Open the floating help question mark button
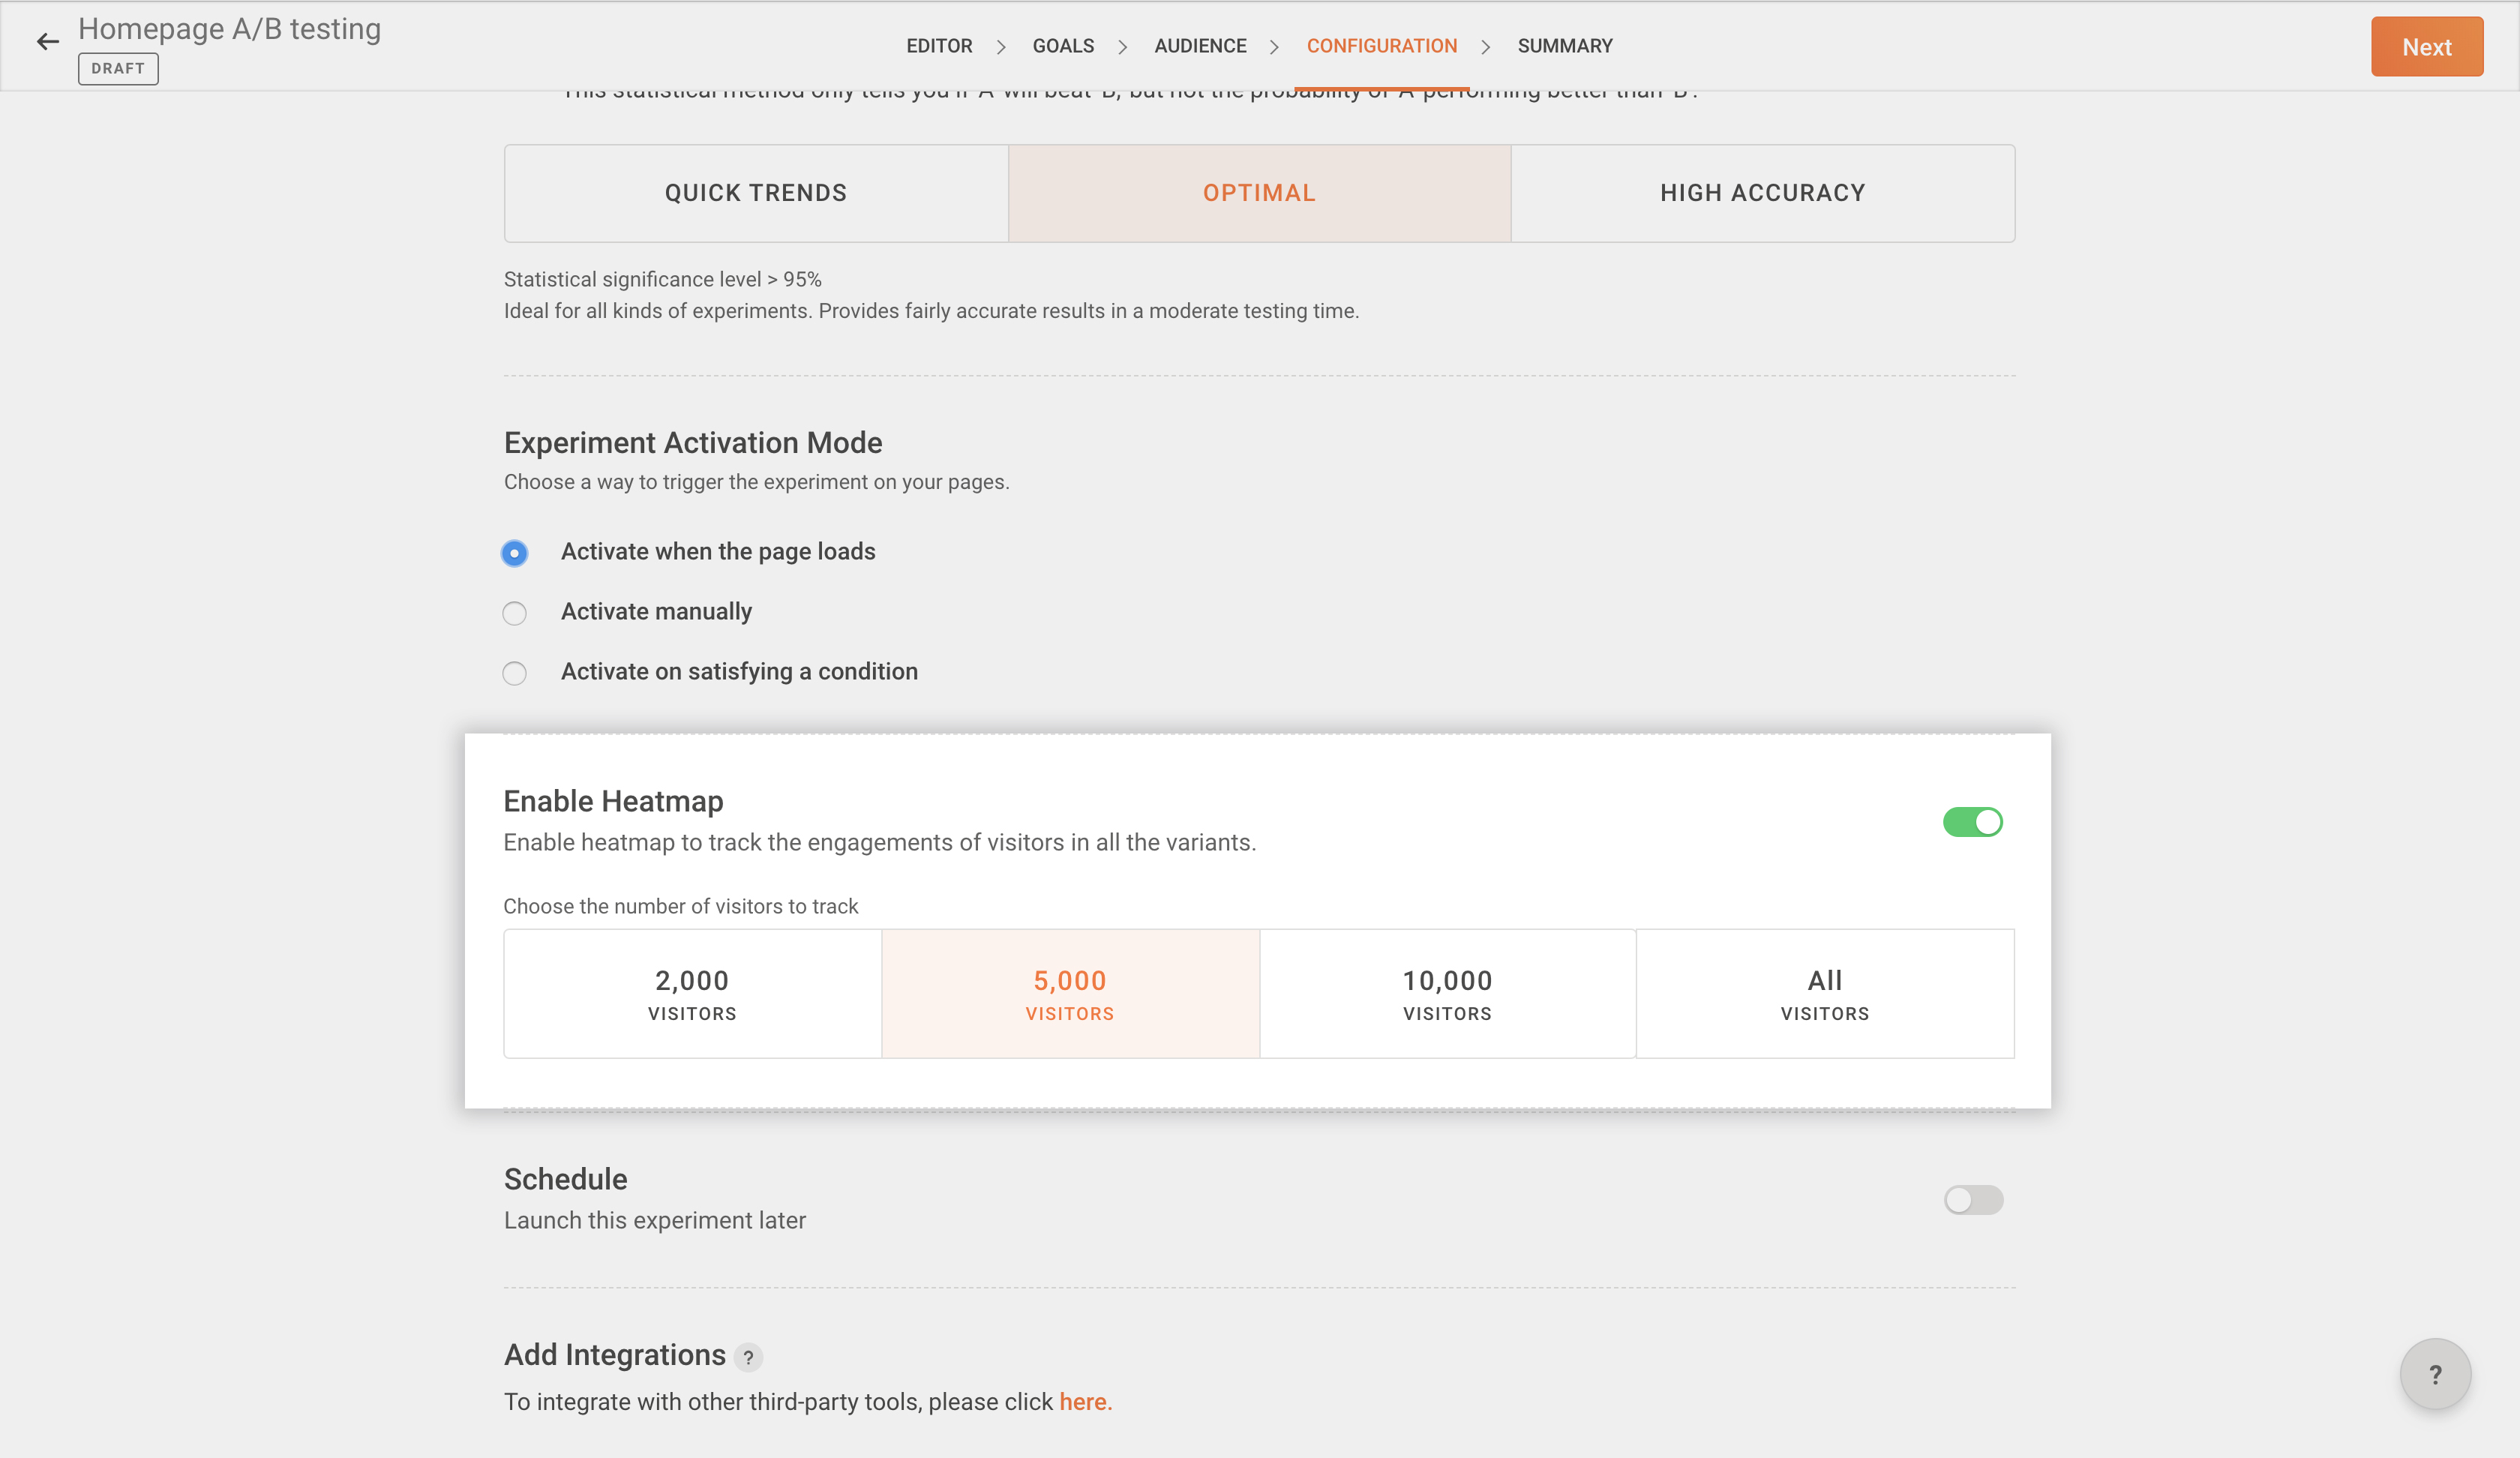 [x=2434, y=1374]
